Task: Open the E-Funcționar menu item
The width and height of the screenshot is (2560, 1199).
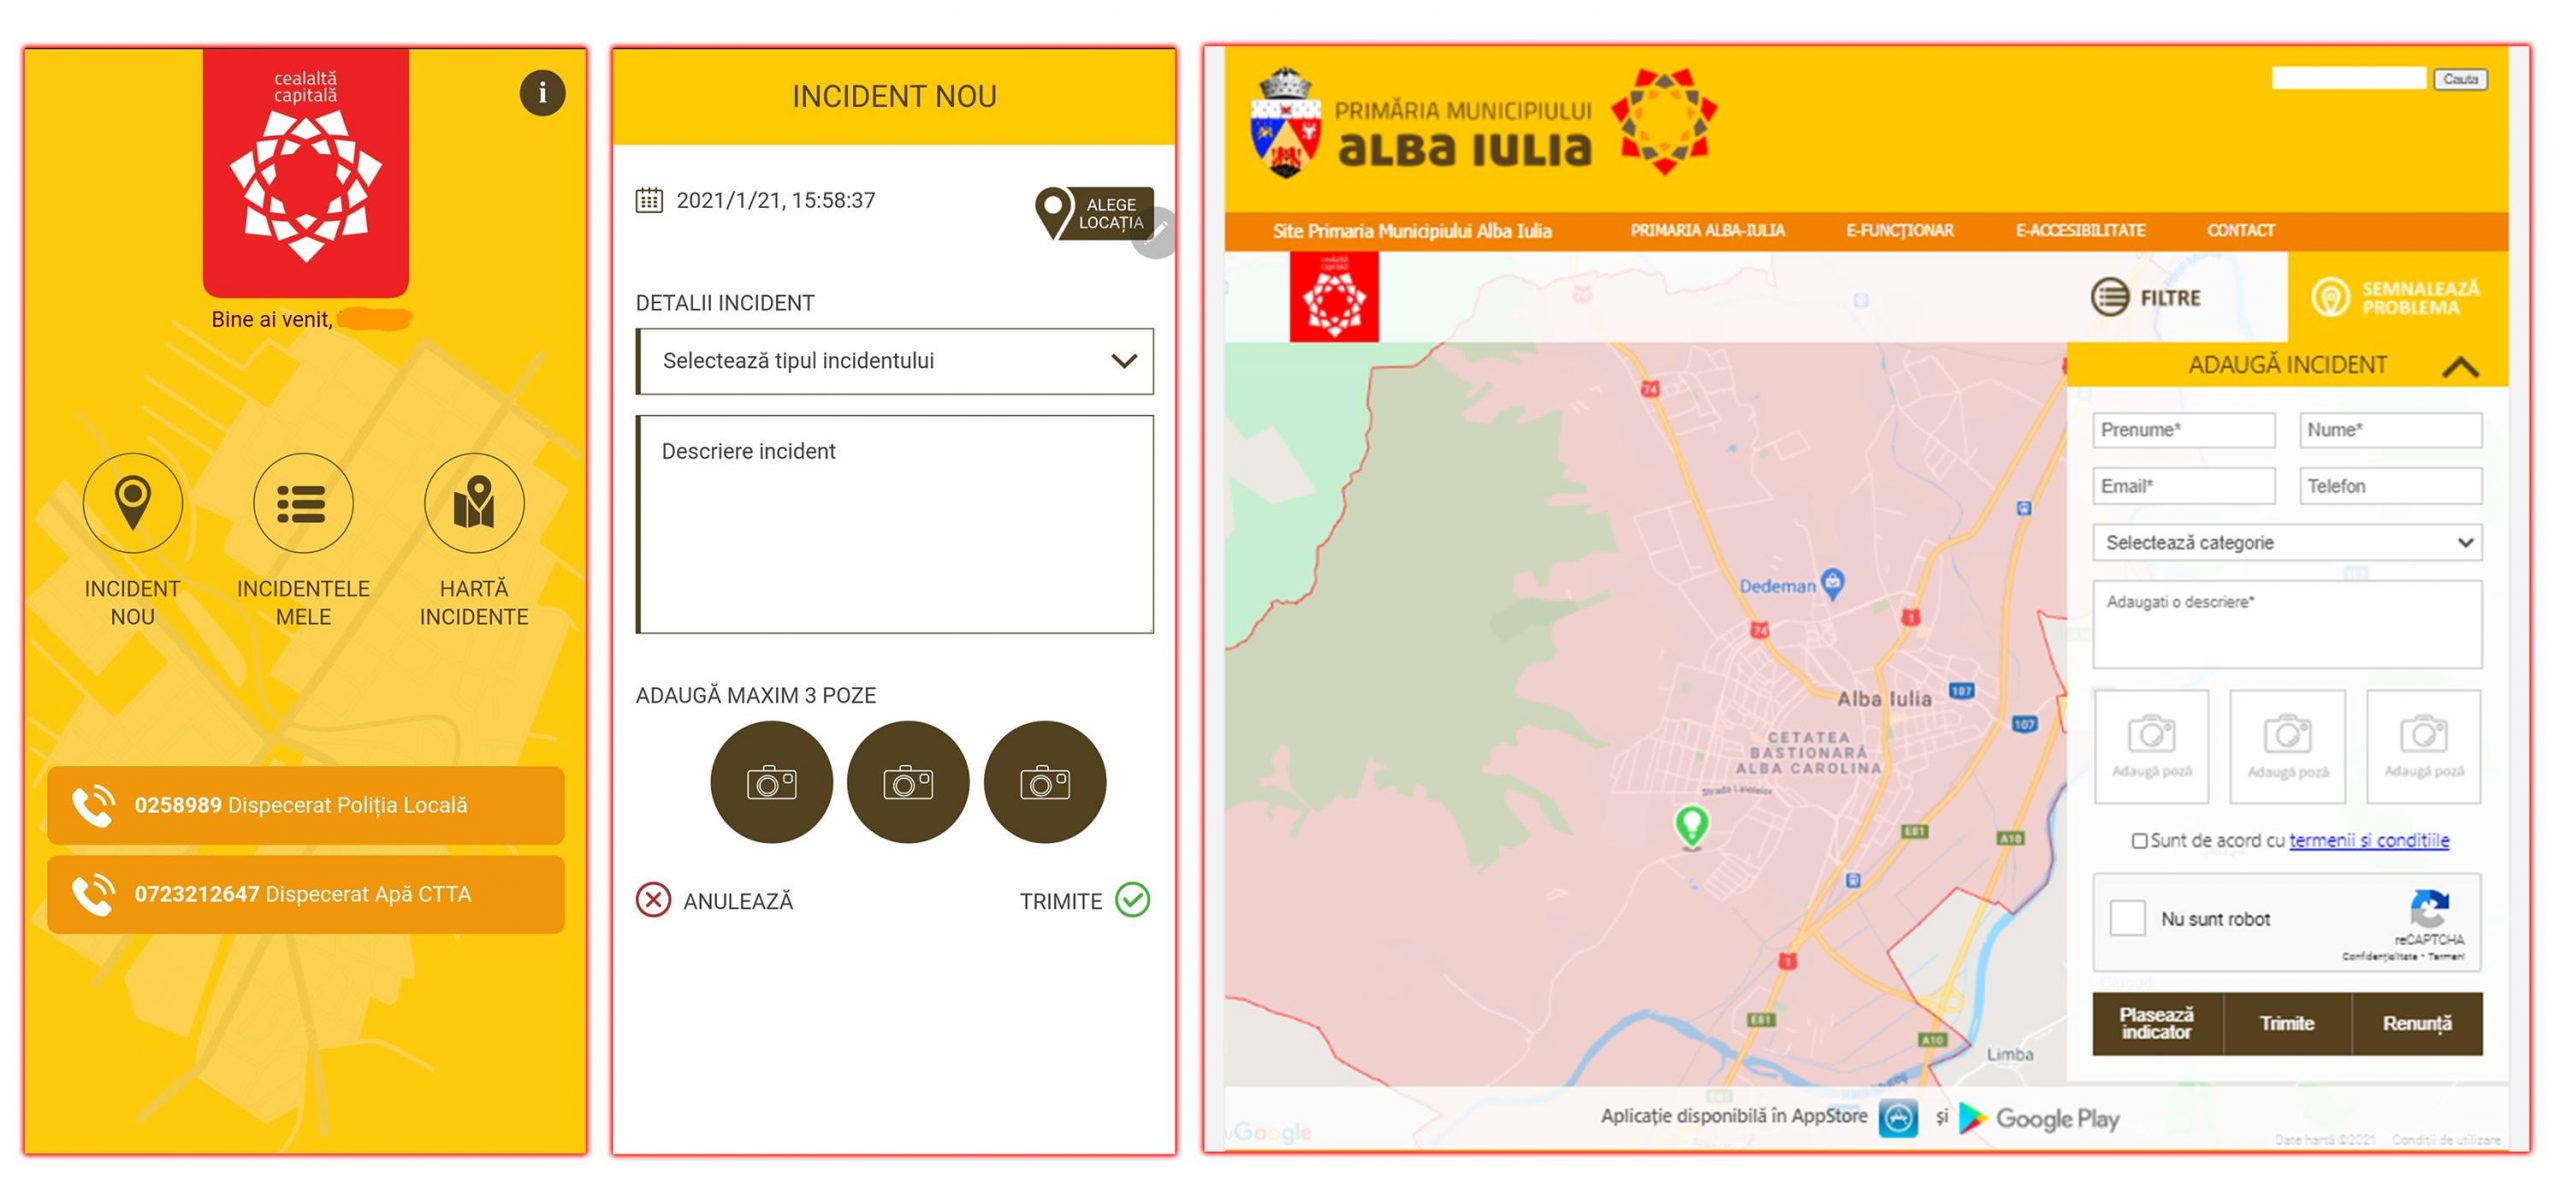Action: pos(1899,230)
